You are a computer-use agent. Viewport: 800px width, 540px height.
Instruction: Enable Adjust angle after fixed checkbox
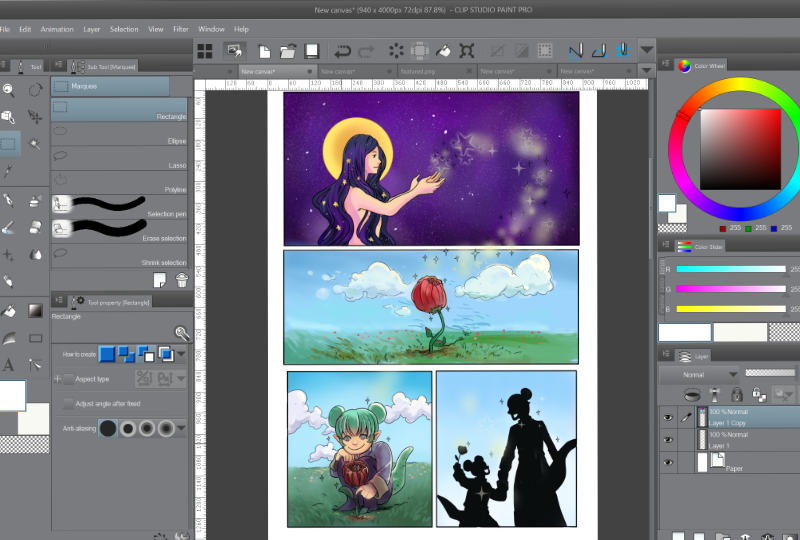(68, 404)
